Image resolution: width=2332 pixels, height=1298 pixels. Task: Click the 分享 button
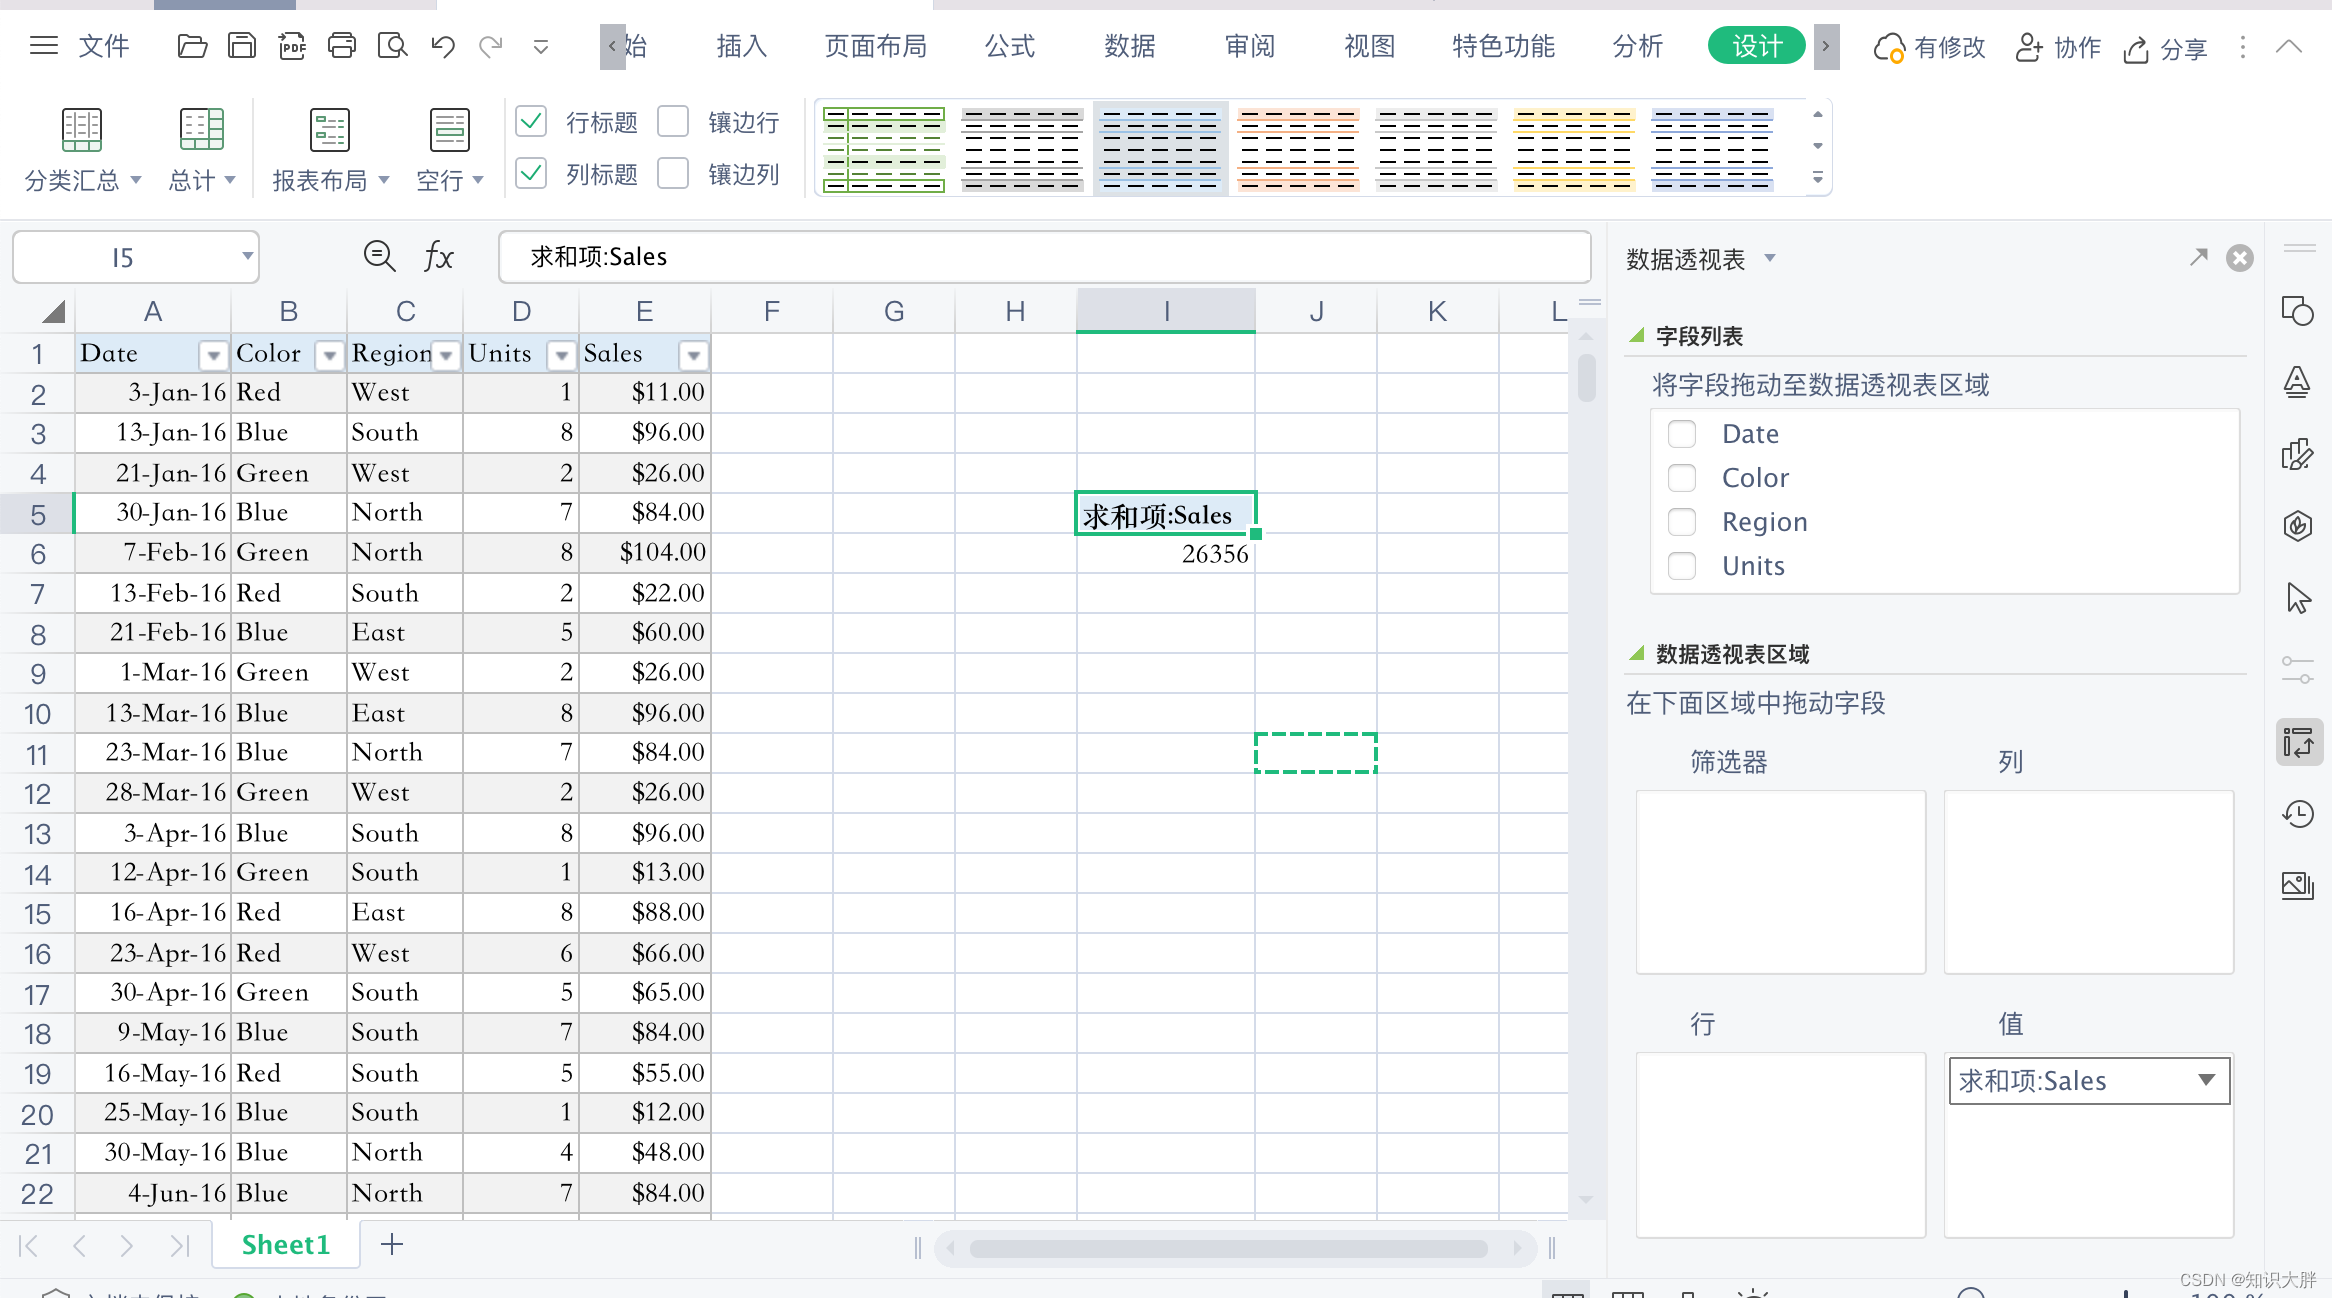[x=2165, y=48]
